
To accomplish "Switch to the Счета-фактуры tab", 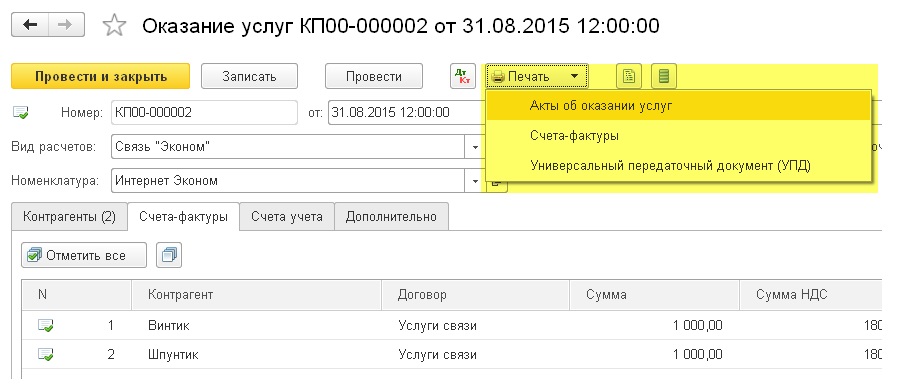I will (183, 217).
